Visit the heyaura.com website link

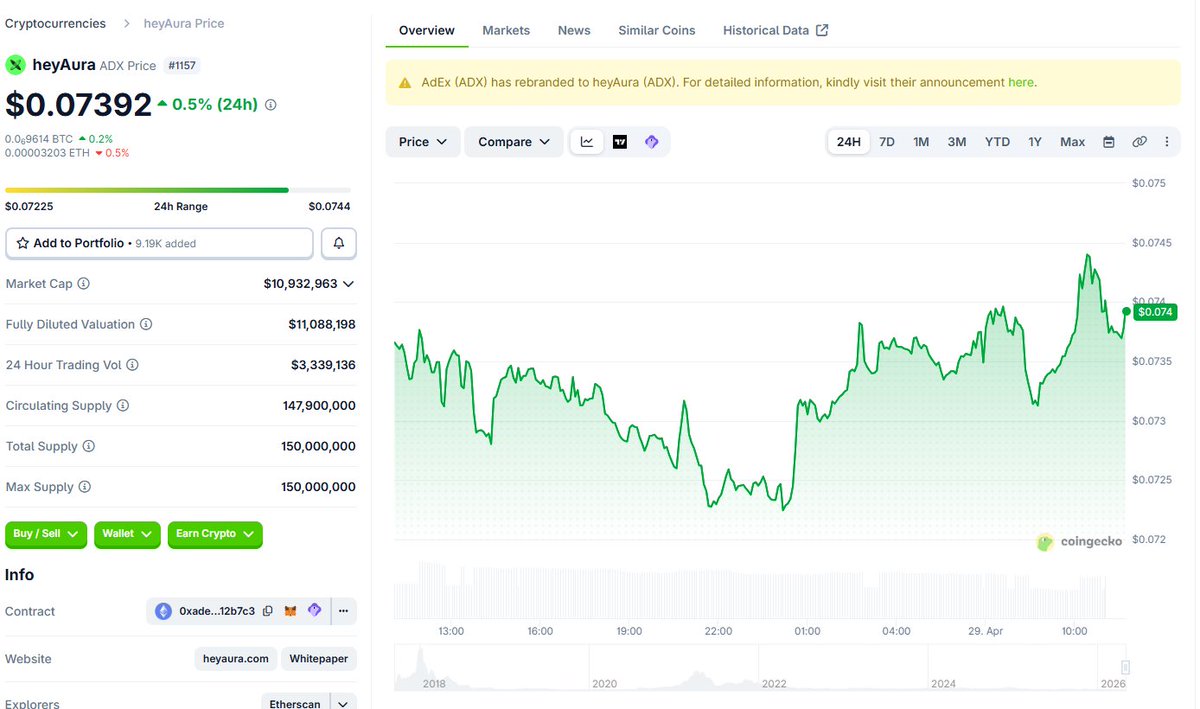(x=235, y=659)
